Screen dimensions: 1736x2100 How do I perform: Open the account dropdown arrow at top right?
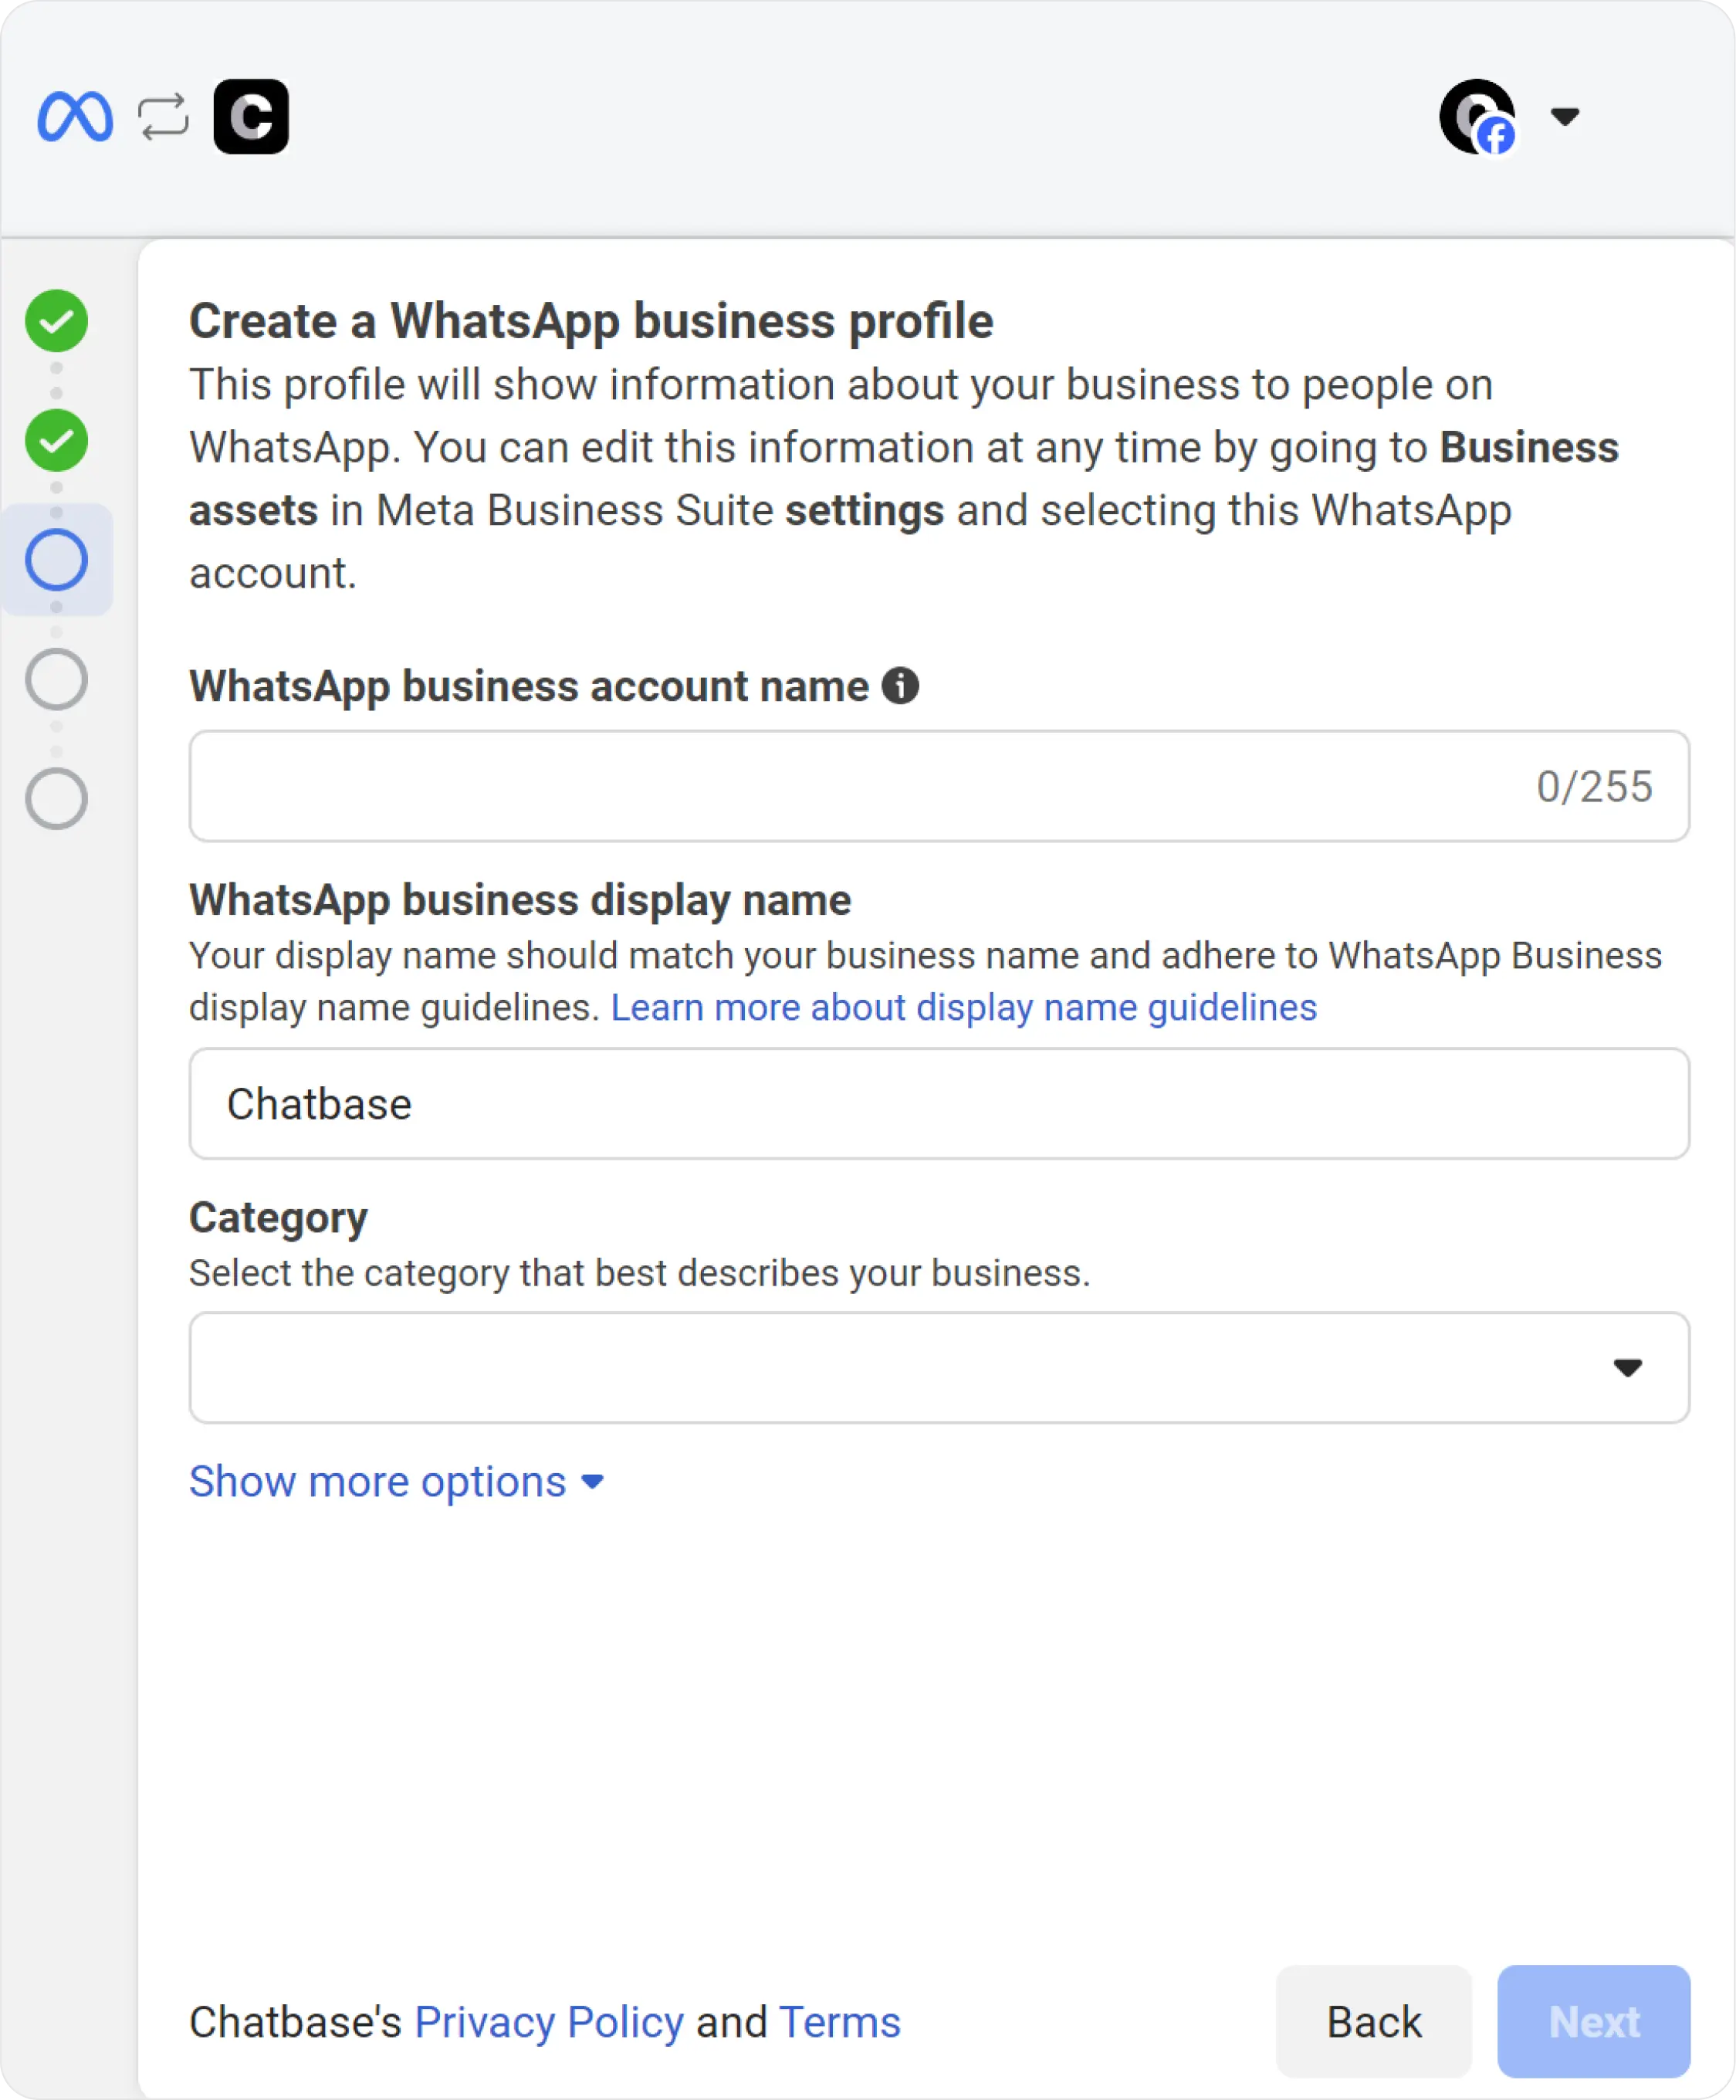(1565, 117)
